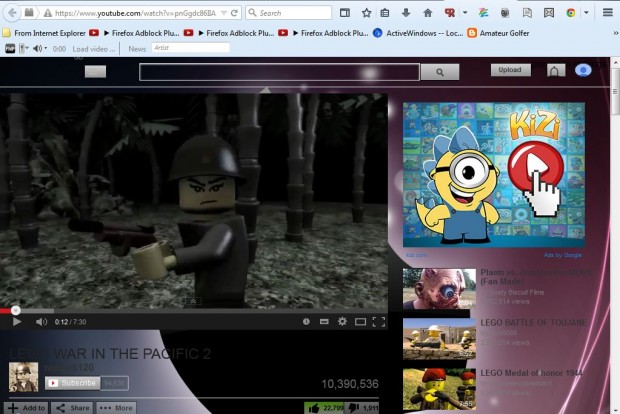Click the warning triangle in the address bar
The image size is (620, 414).
pyautogui.click(x=47, y=13)
